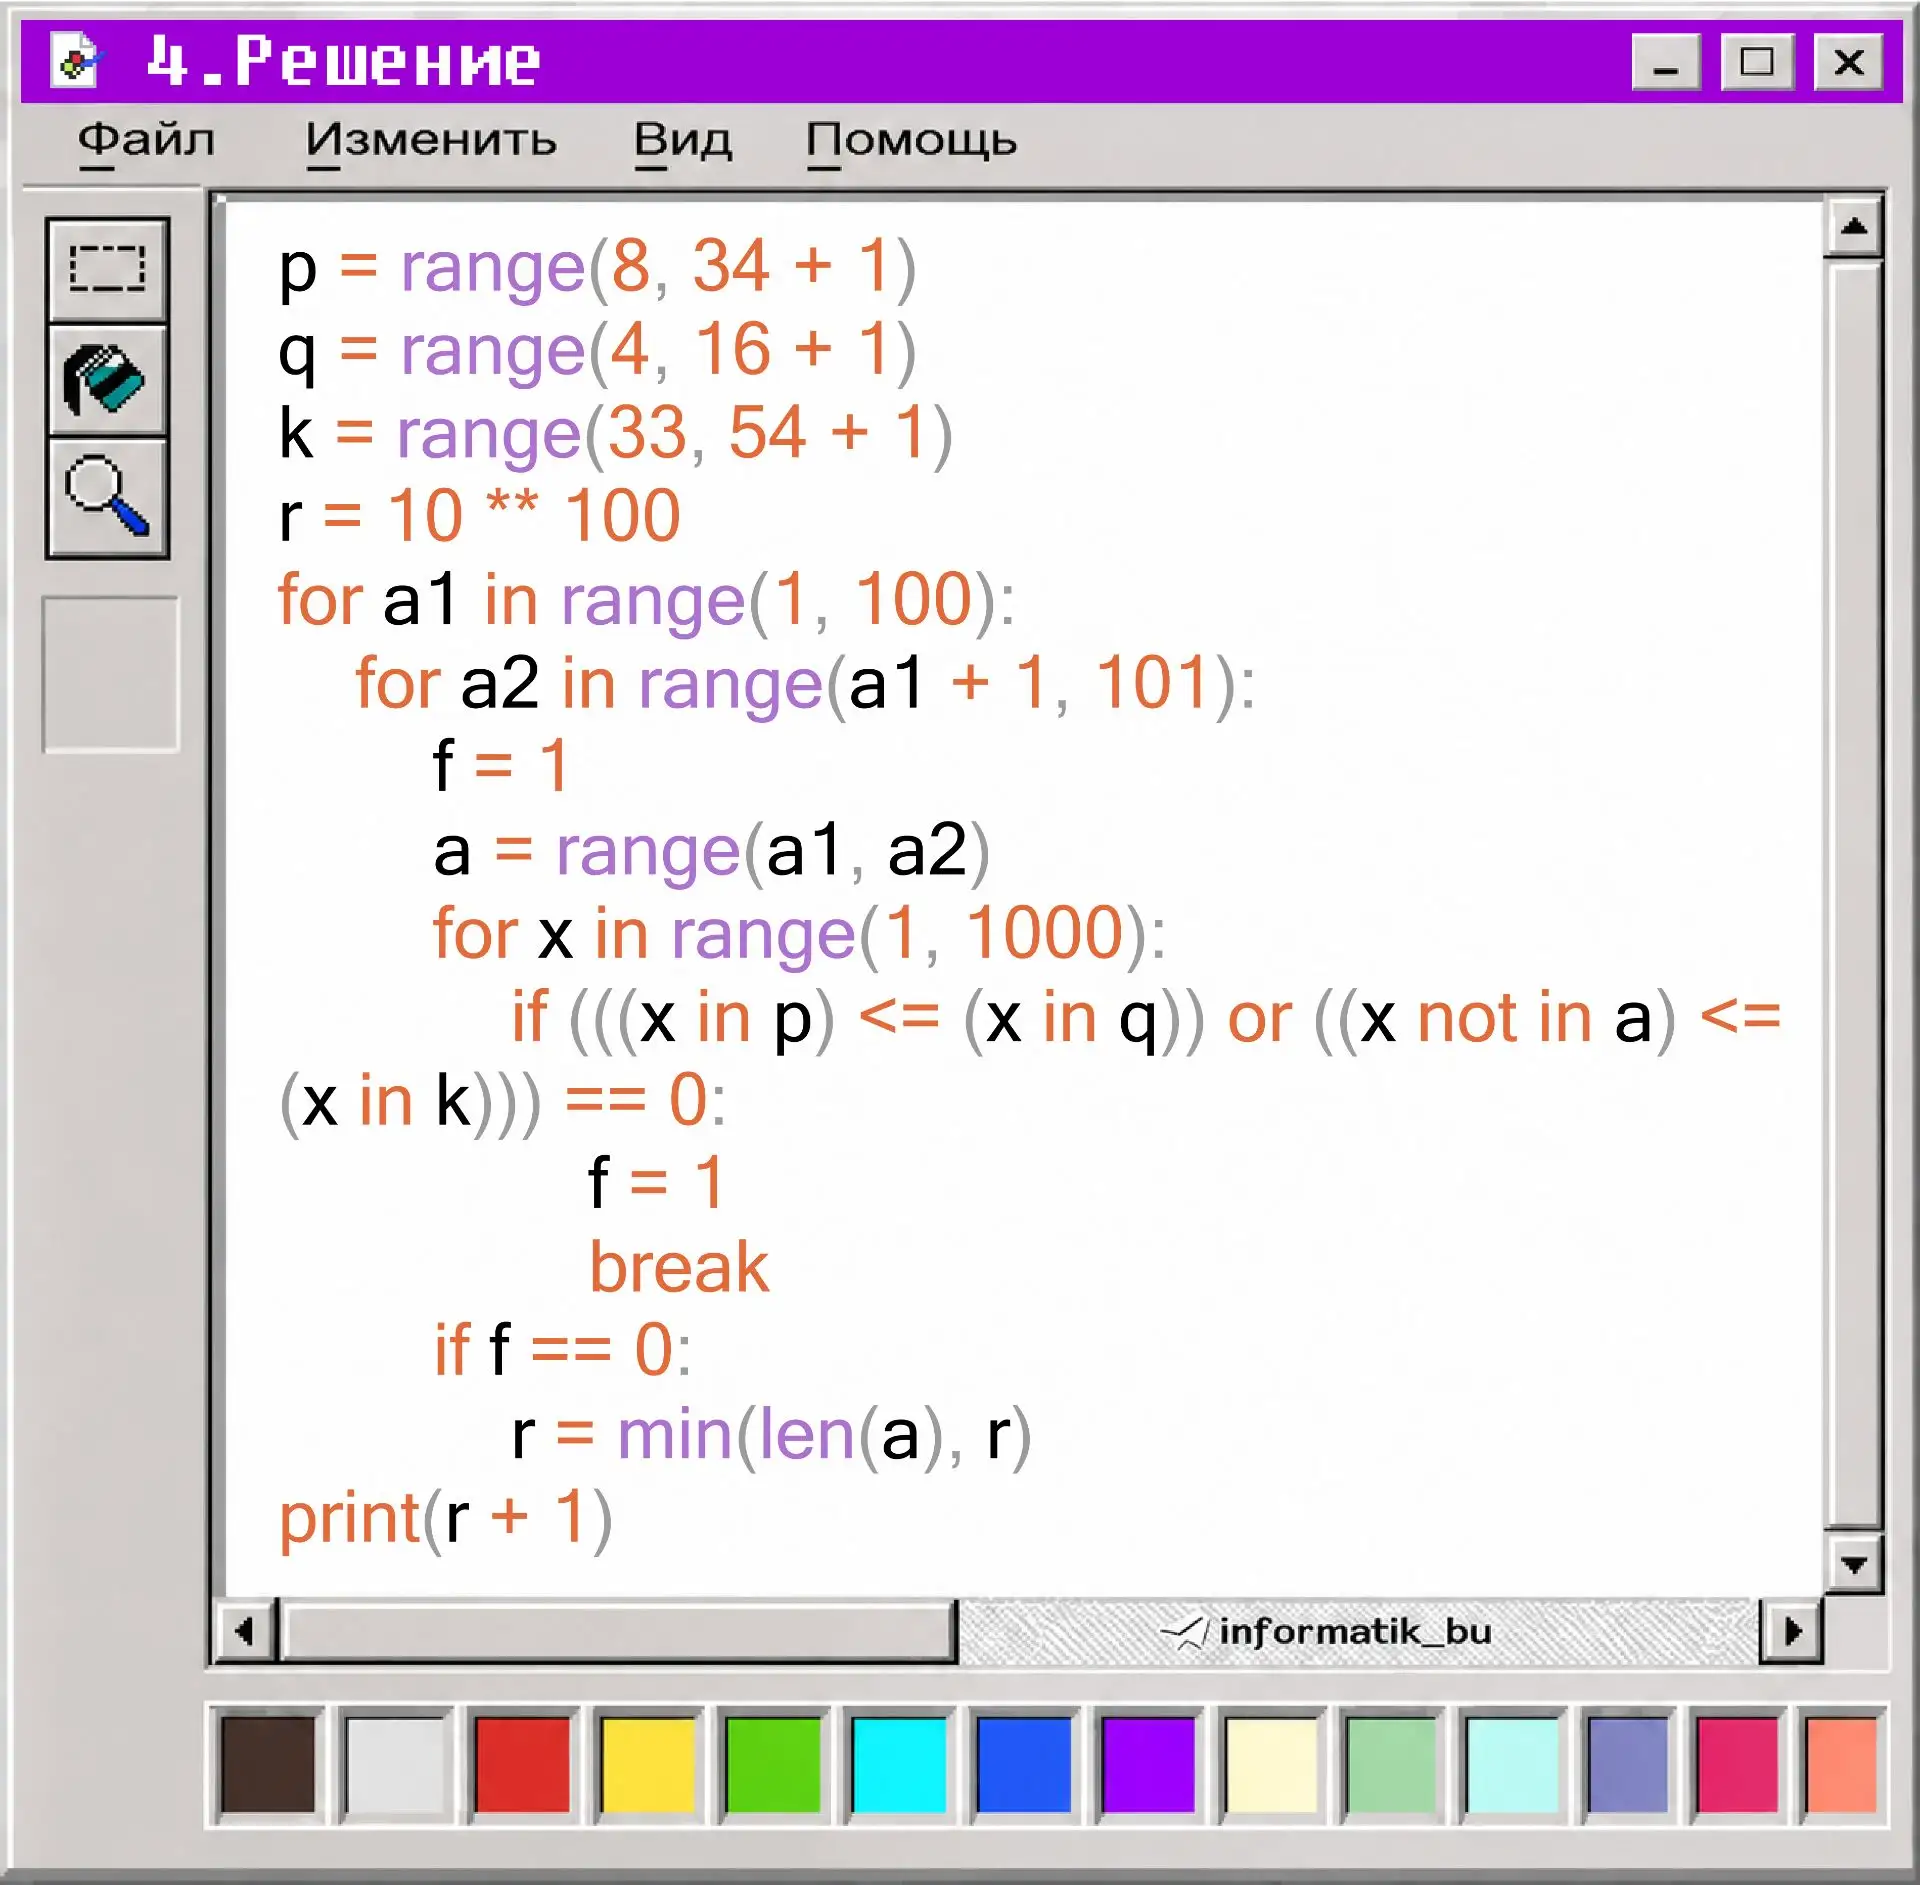Screen dimensions: 1920x1885
Task: Pick the yellow color swatch
Action: (647, 1765)
